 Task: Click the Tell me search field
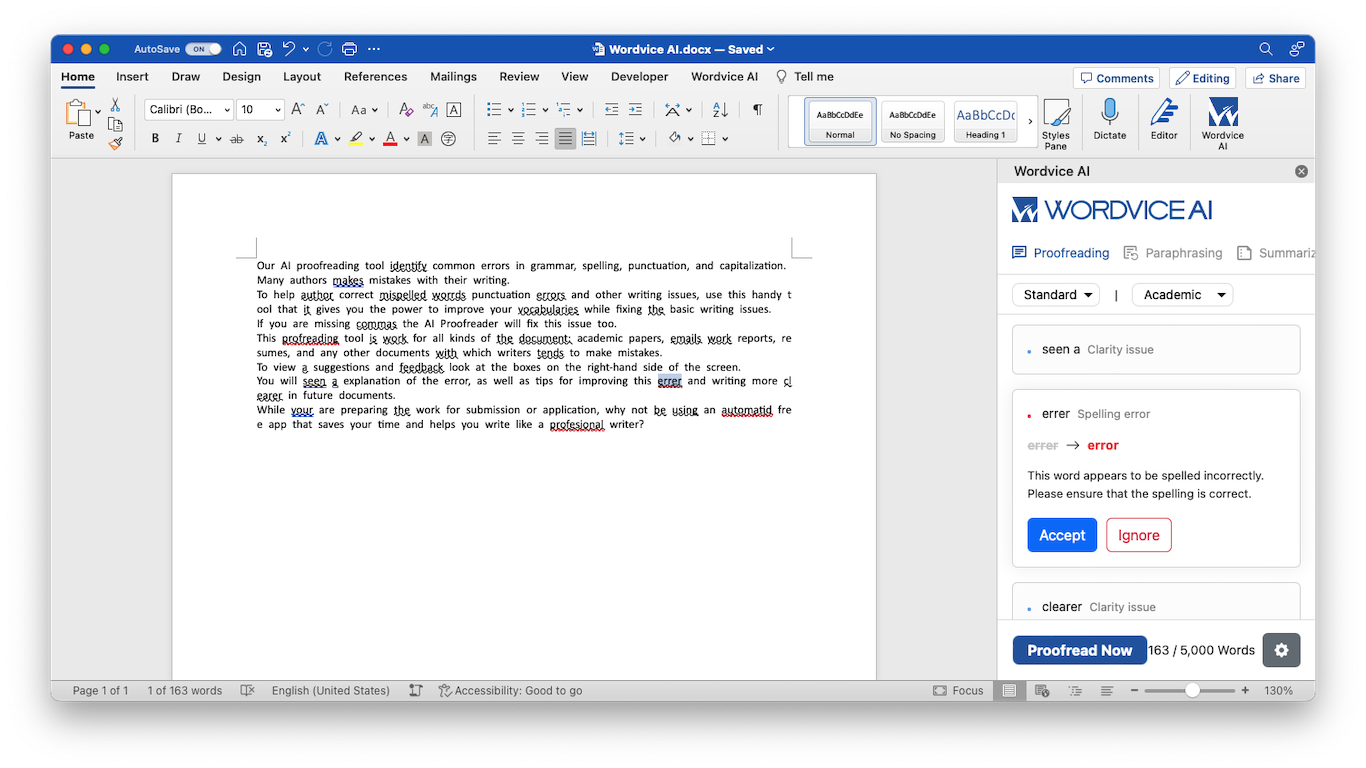[x=805, y=77]
